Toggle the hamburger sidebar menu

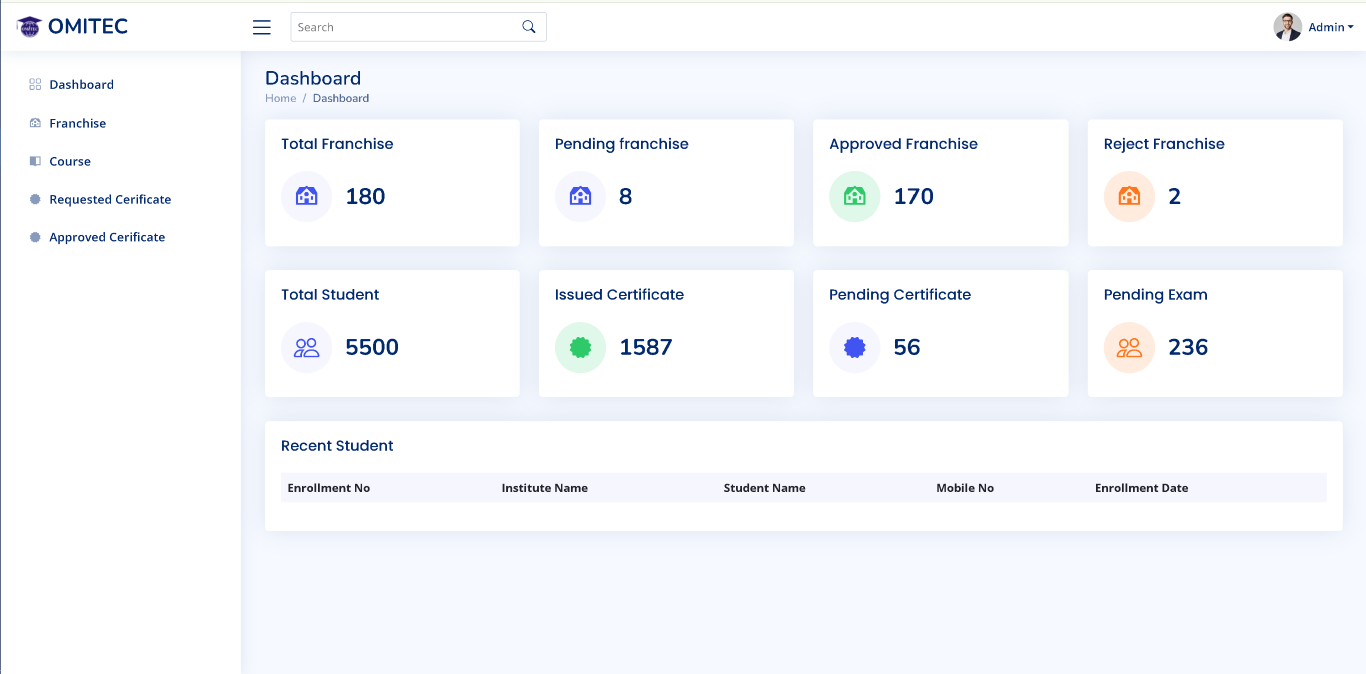click(x=262, y=27)
